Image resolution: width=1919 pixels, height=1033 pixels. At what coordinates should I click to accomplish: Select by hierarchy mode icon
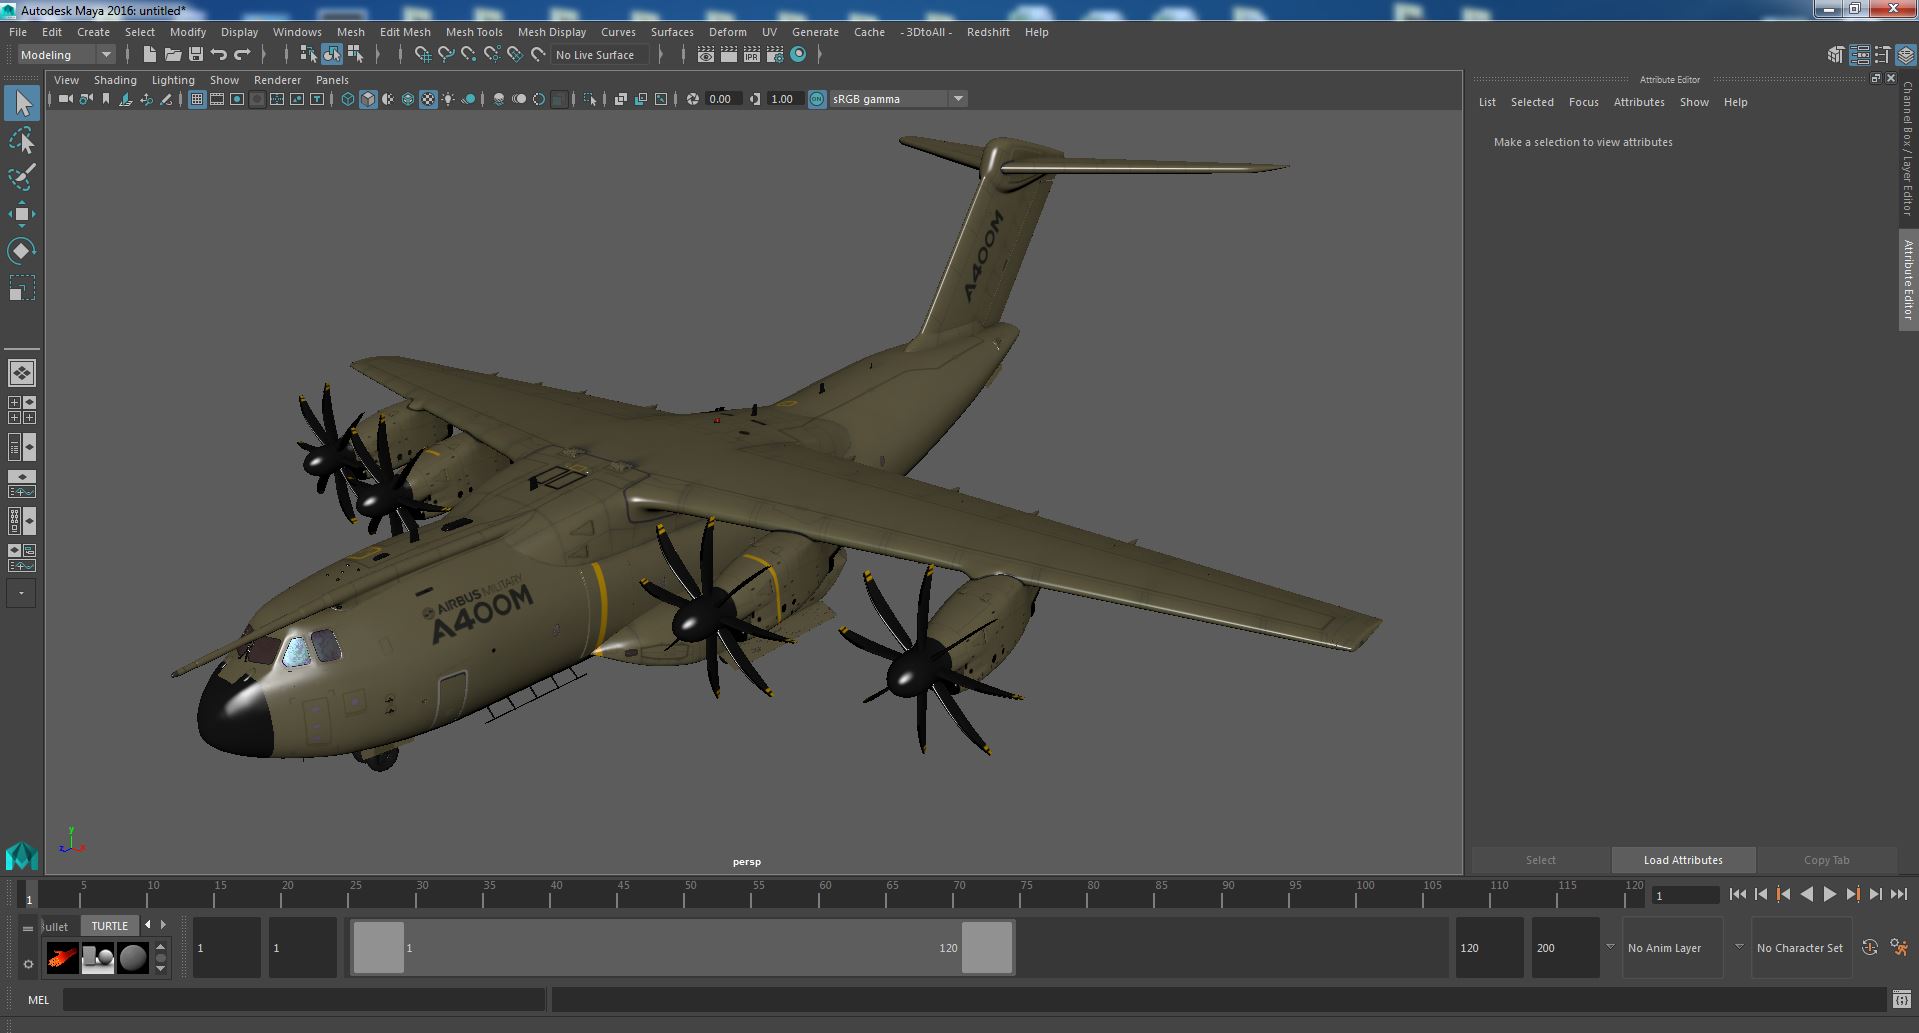308,55
